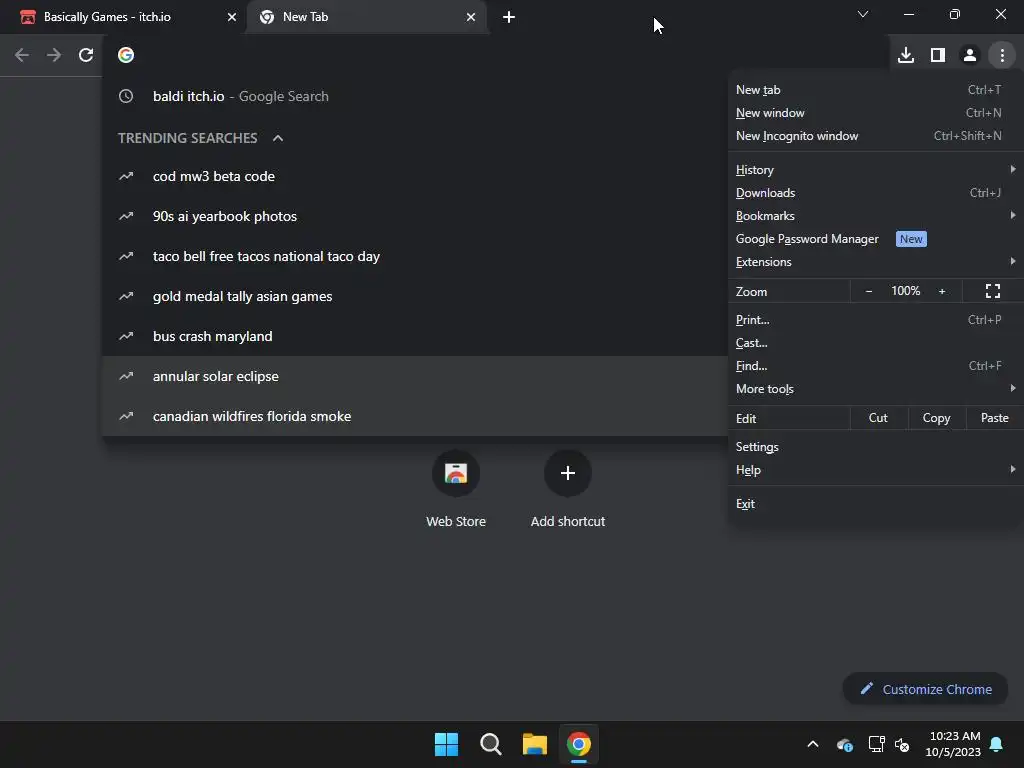Select 'canadian wildfires florida smoke' suggestion
Screen dimensions: 1024x768
415,416
